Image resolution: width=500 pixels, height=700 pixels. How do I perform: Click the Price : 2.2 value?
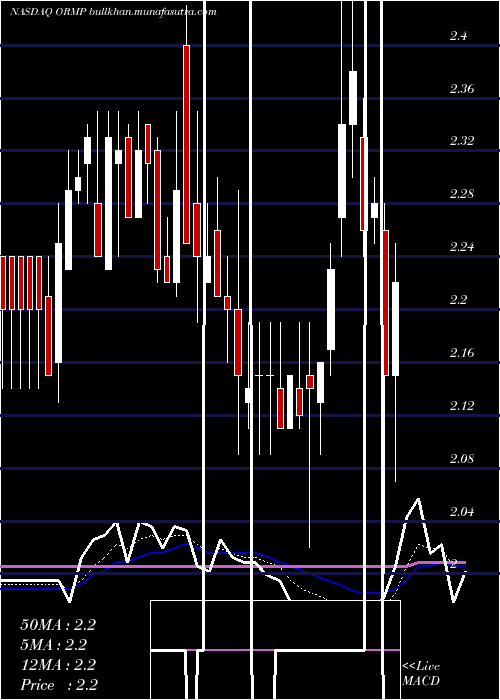tap(59, 685)
